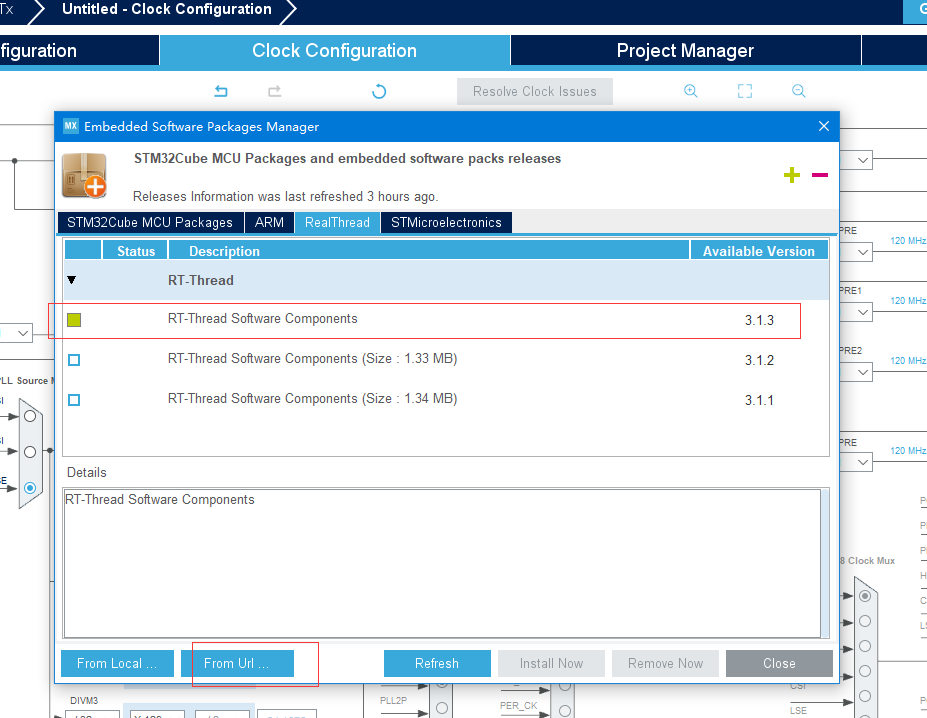Close the Embedded Software Packages Manager dialog
Image resolution: width=927 pixels, height=718 pixels.
pyautogui.click(x=824, y=126)
